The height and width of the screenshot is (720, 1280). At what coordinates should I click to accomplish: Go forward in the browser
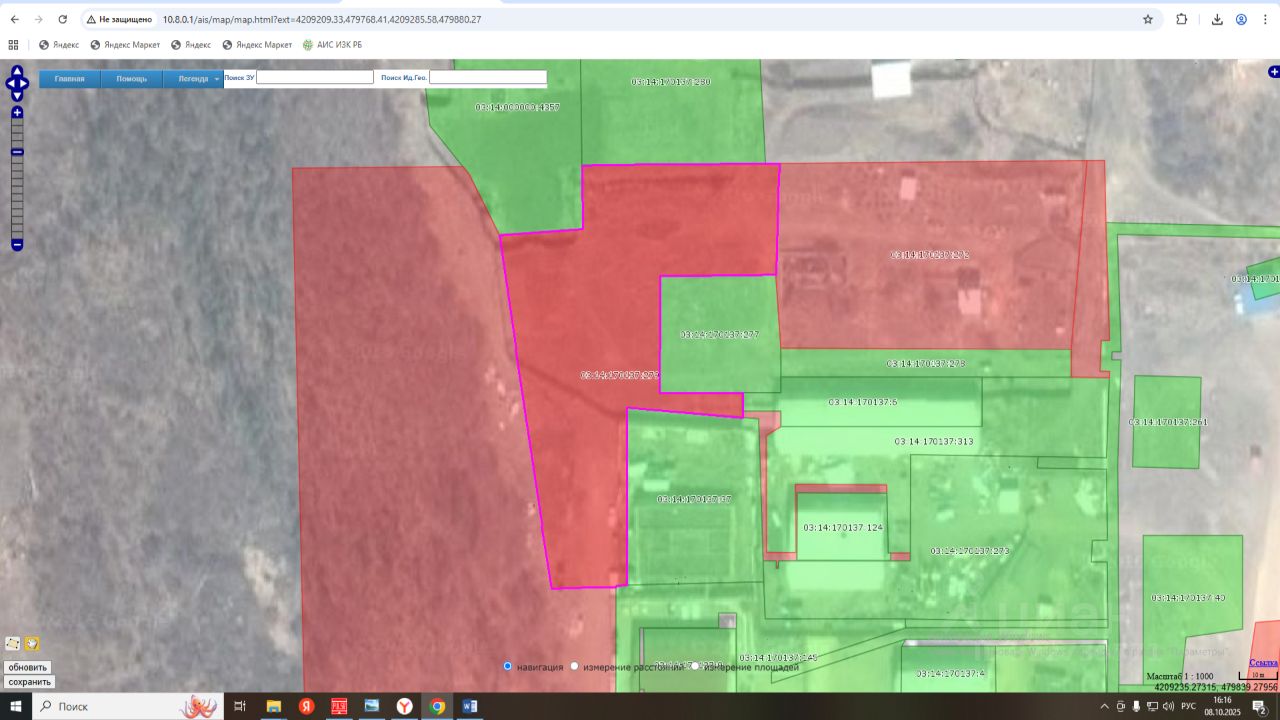point(38,19)
